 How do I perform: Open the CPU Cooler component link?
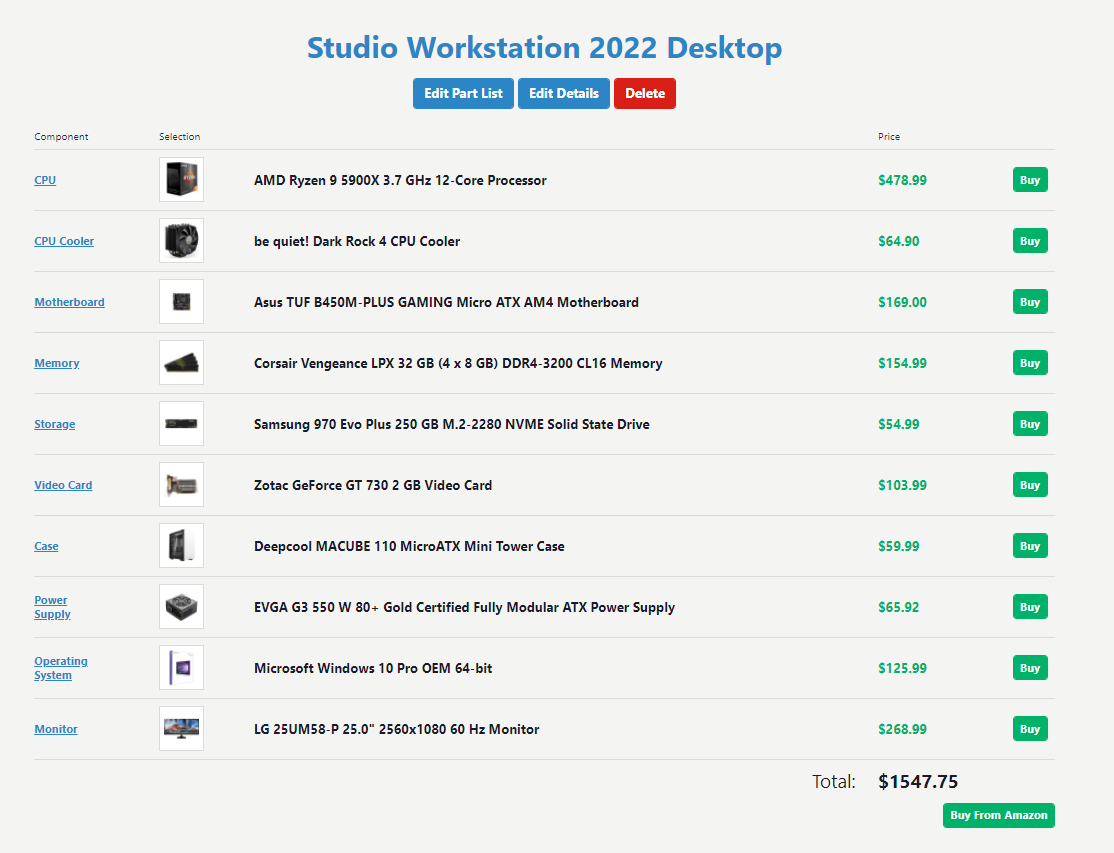64,241
